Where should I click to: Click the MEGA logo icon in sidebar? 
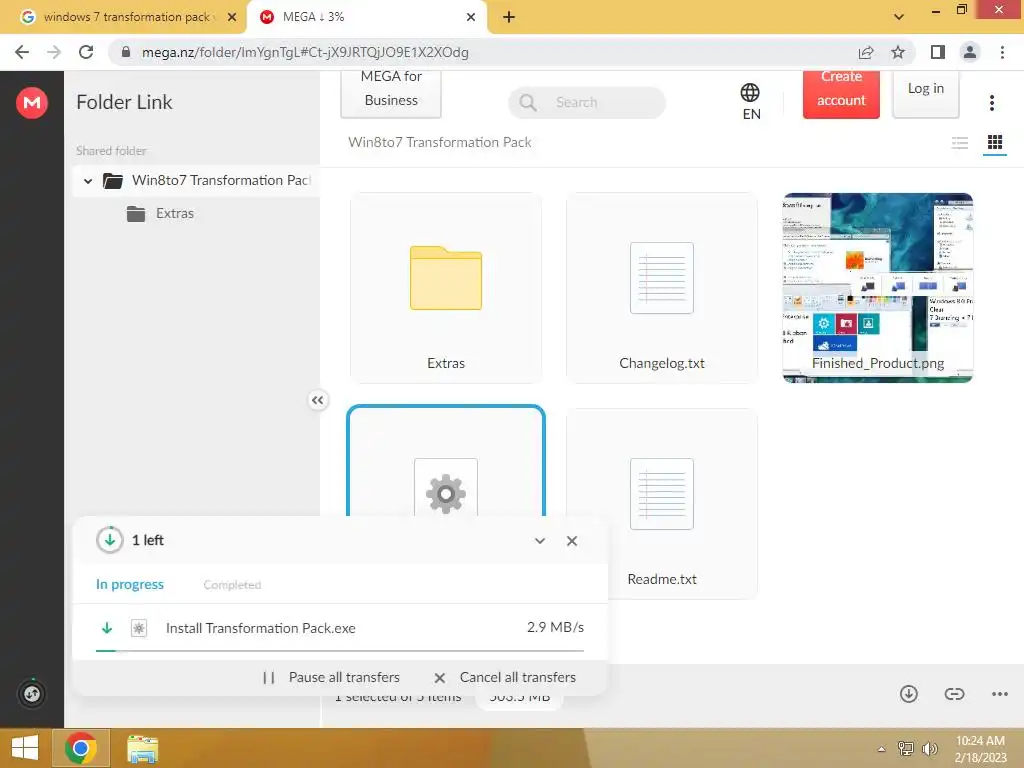(31, 103)
